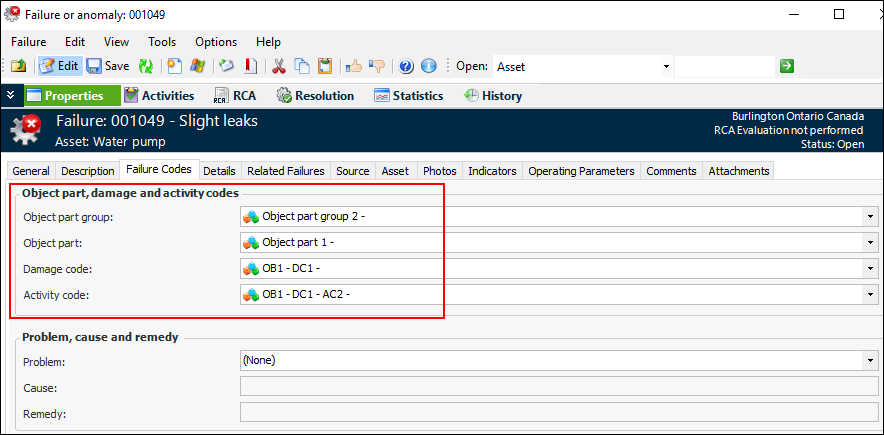Image resolution: width=884 pixels, height=435 pixels.
Task: Click the empty field beside Asset dropdown
Action: coord(724,66)
